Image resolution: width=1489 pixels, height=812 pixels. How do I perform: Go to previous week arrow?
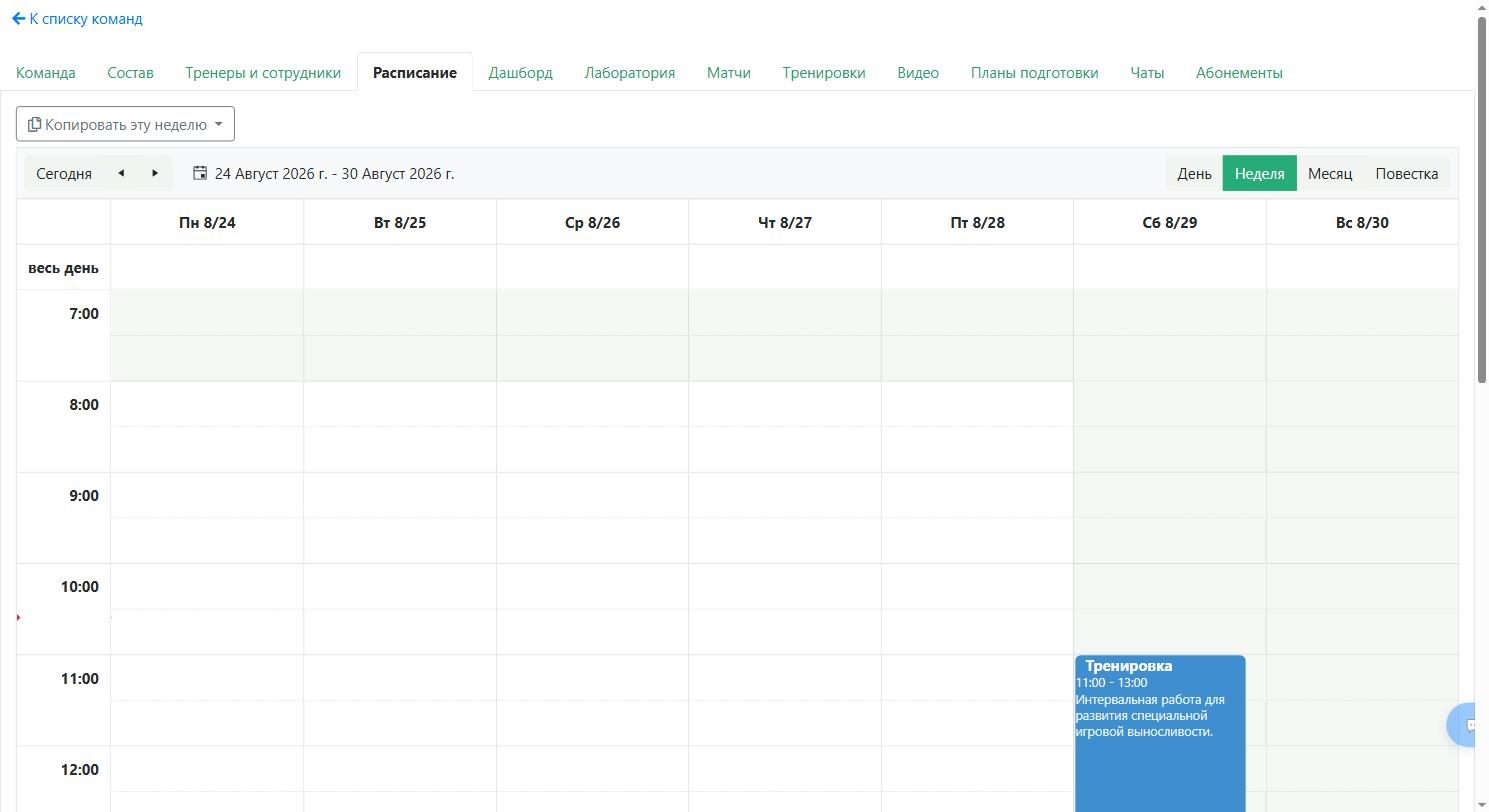121,173
